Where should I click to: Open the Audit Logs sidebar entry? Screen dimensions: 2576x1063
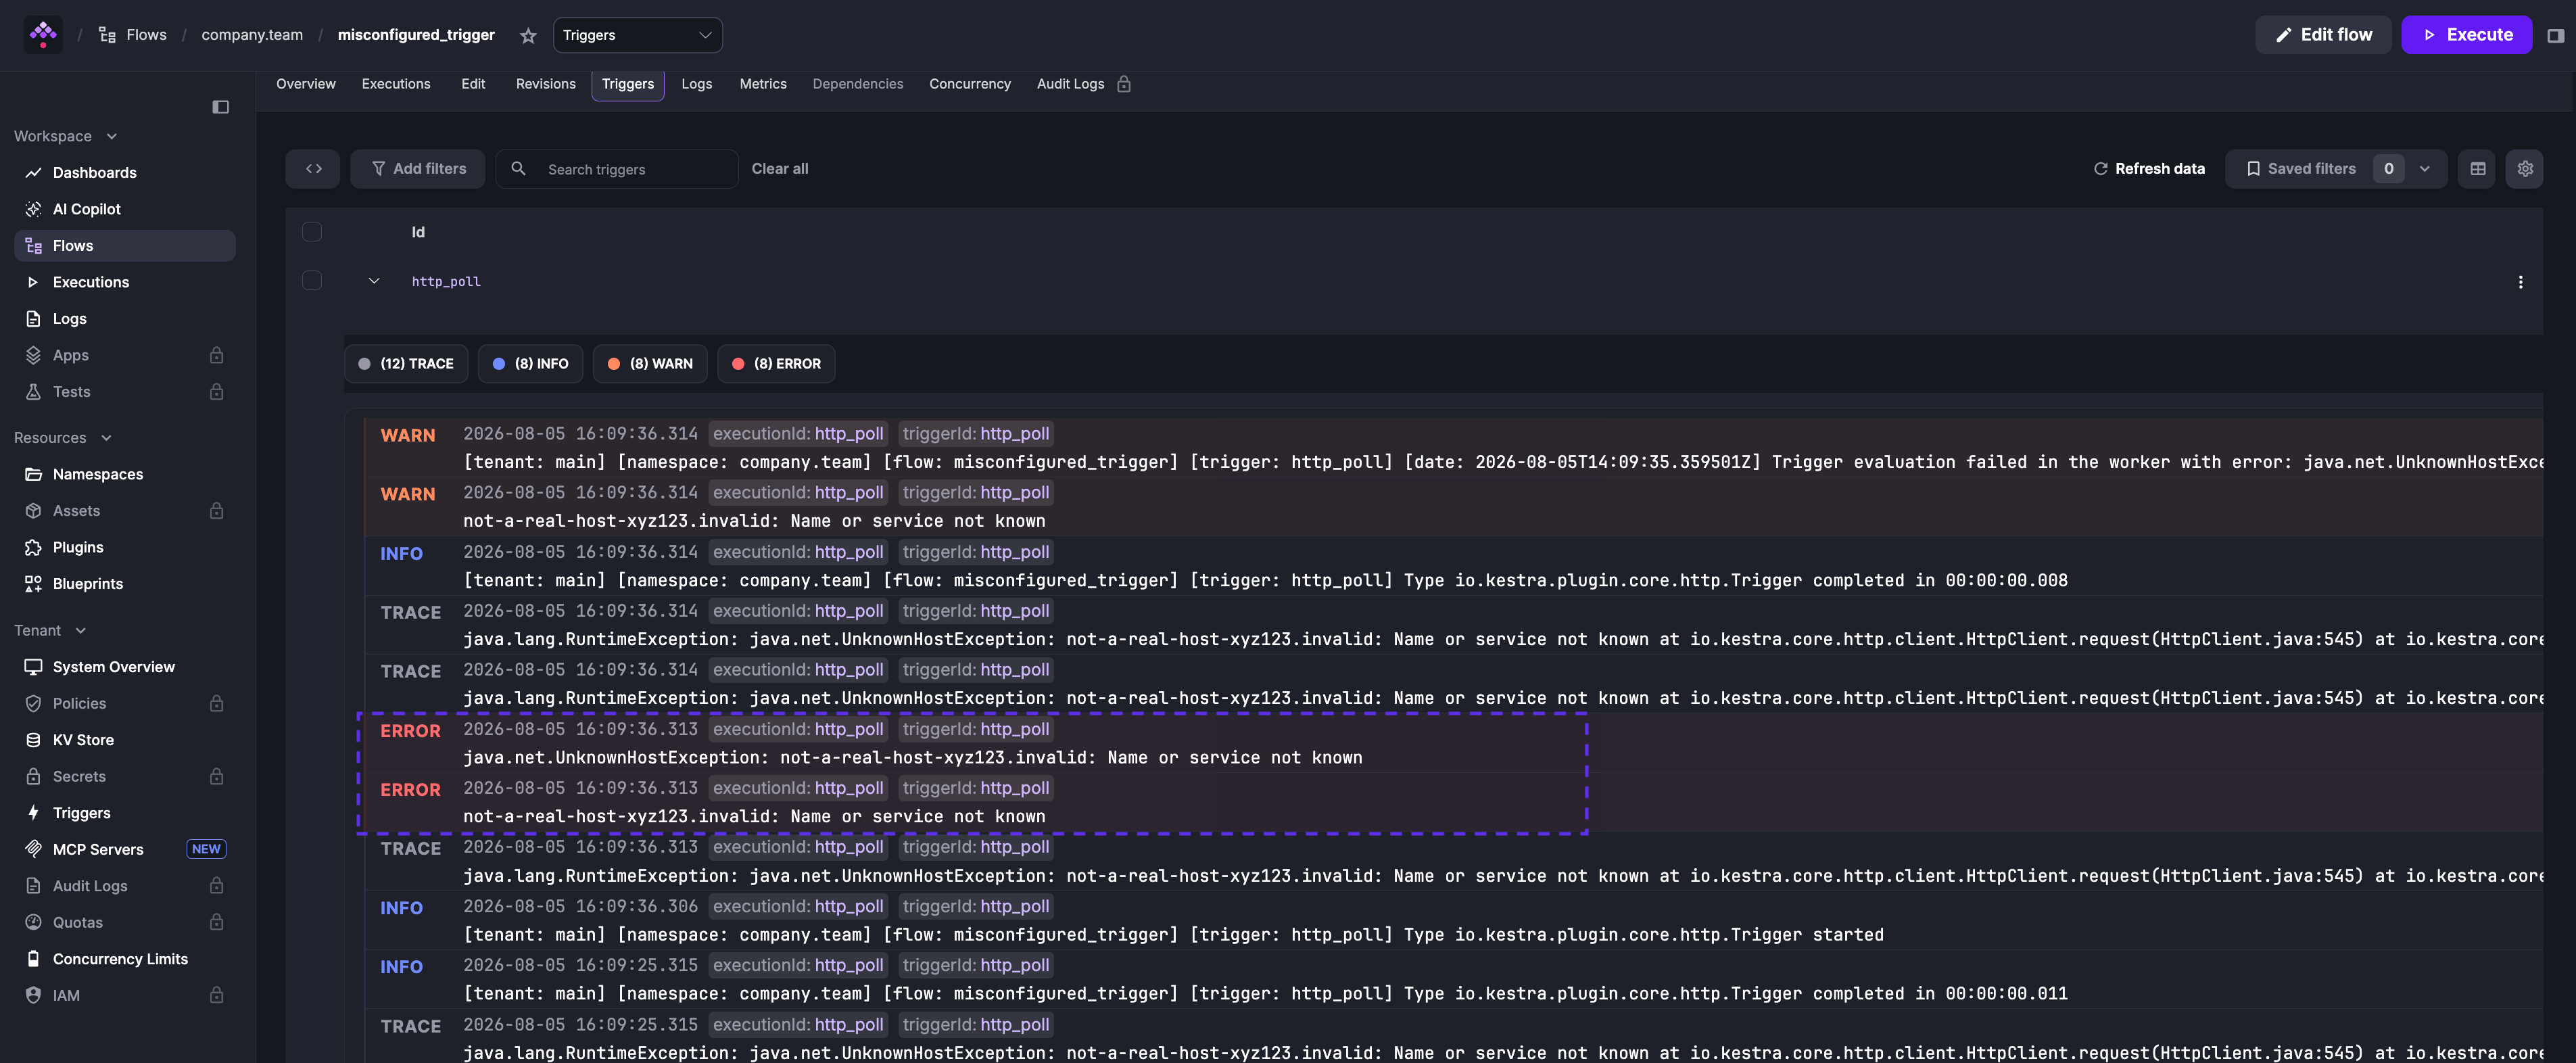point(125,886)
